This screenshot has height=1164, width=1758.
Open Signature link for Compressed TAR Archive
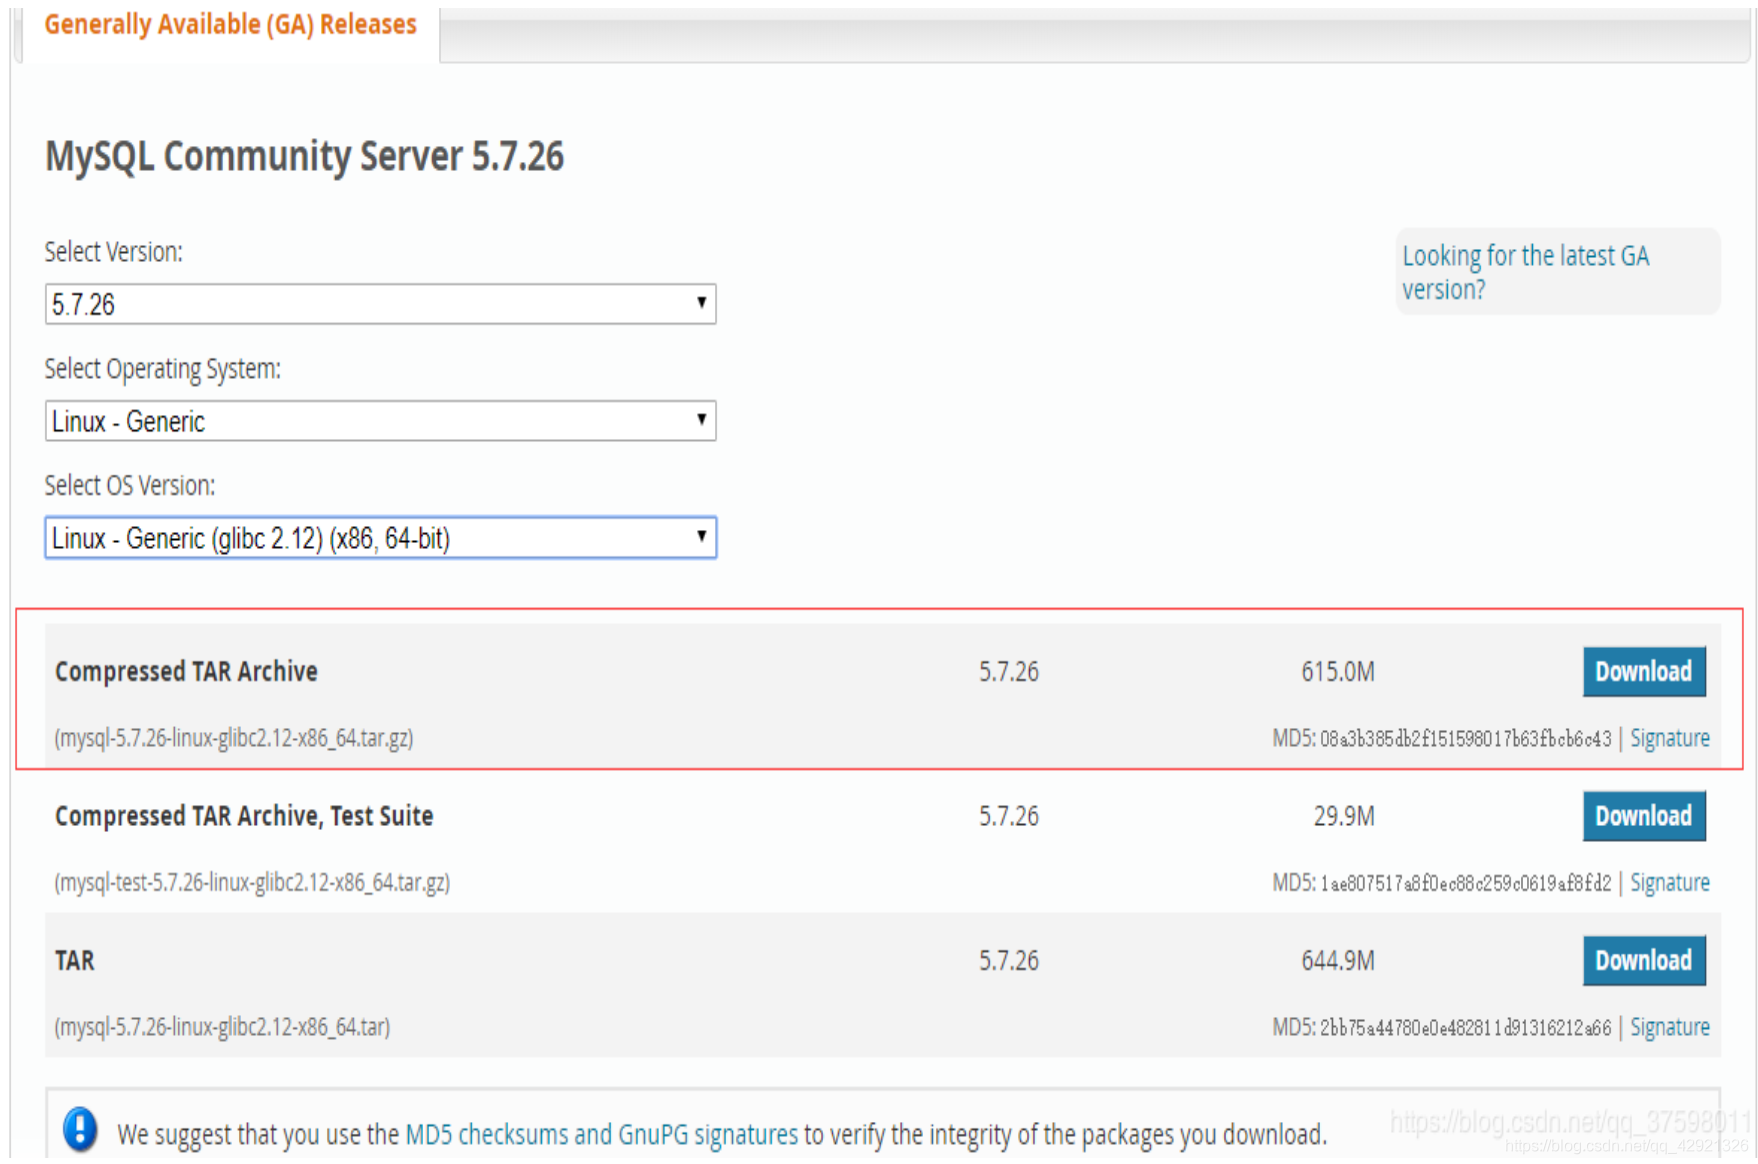pyautogui.click(x=1669, y=738)
